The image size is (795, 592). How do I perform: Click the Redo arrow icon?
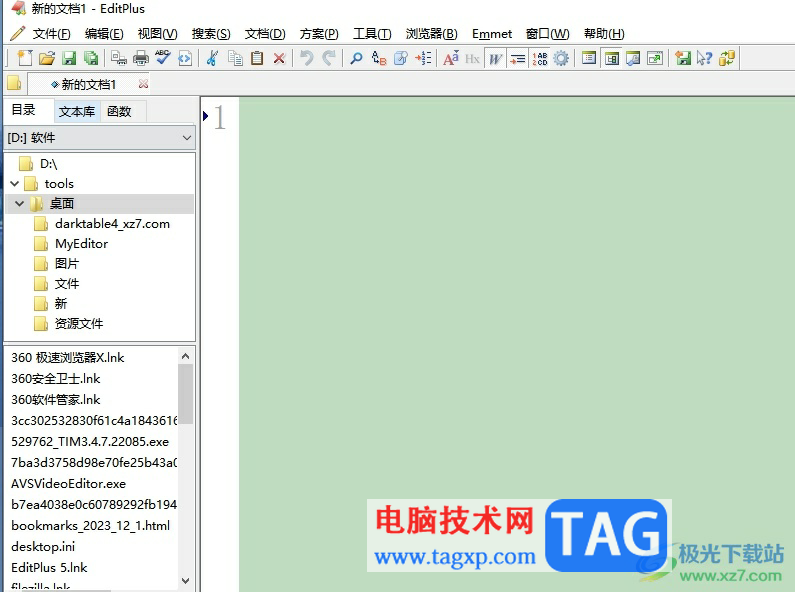tap(329, 58)
